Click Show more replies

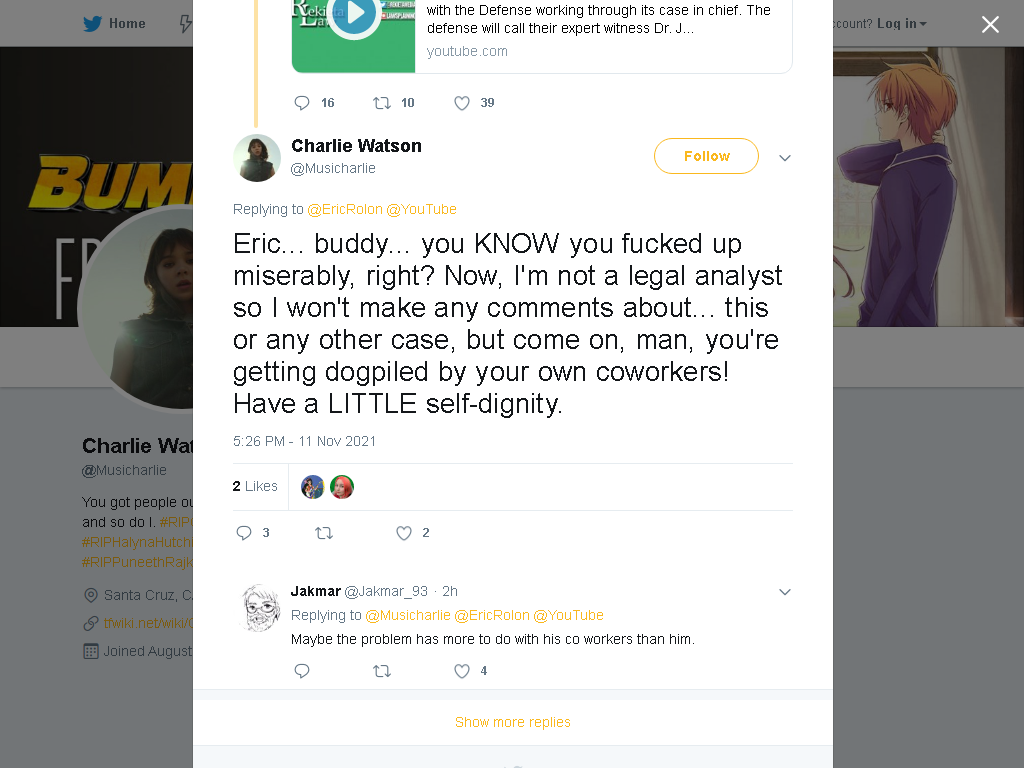(513, 722)
